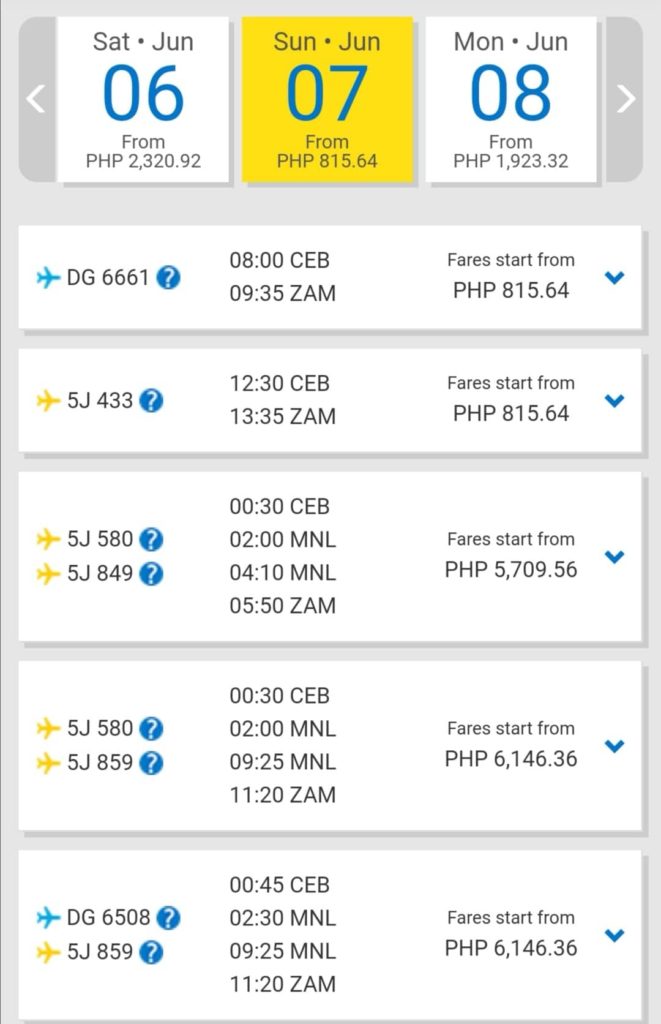Tap help icon next to 5J 849
The height and width of the screenshot is (1024, 661).
coord(151,574)
